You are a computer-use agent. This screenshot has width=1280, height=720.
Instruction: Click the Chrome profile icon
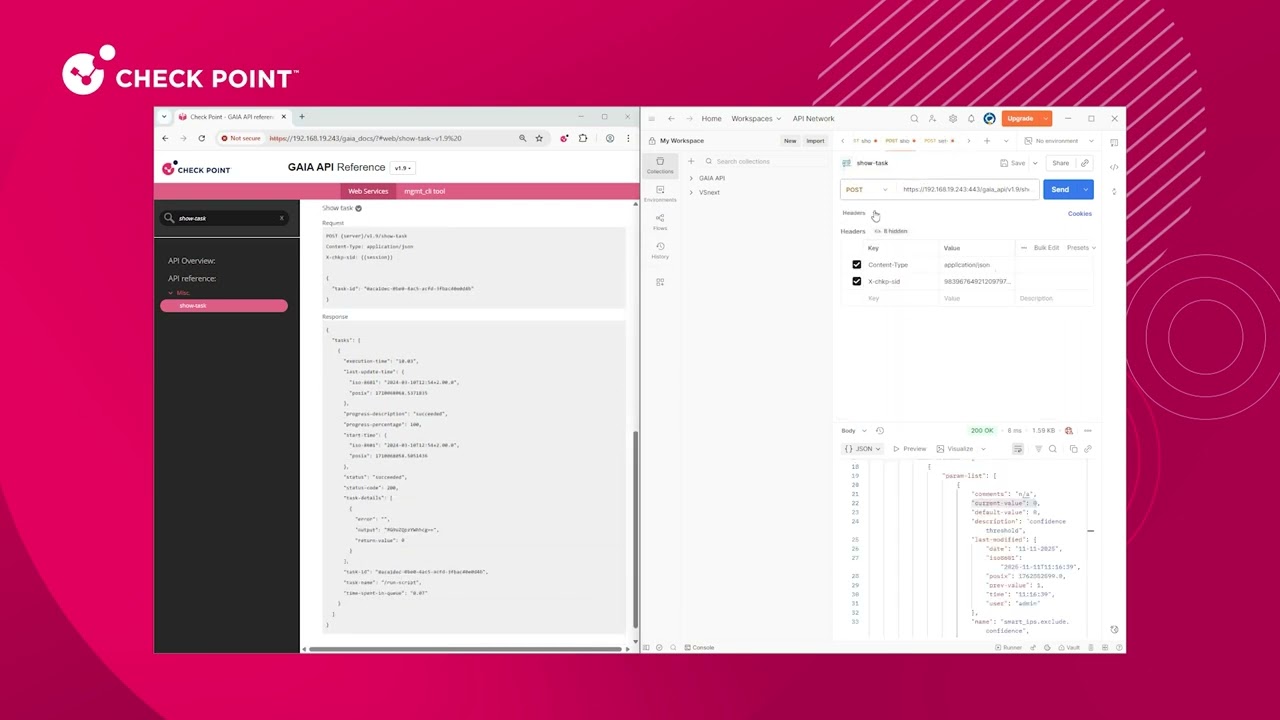click(609, 138)
